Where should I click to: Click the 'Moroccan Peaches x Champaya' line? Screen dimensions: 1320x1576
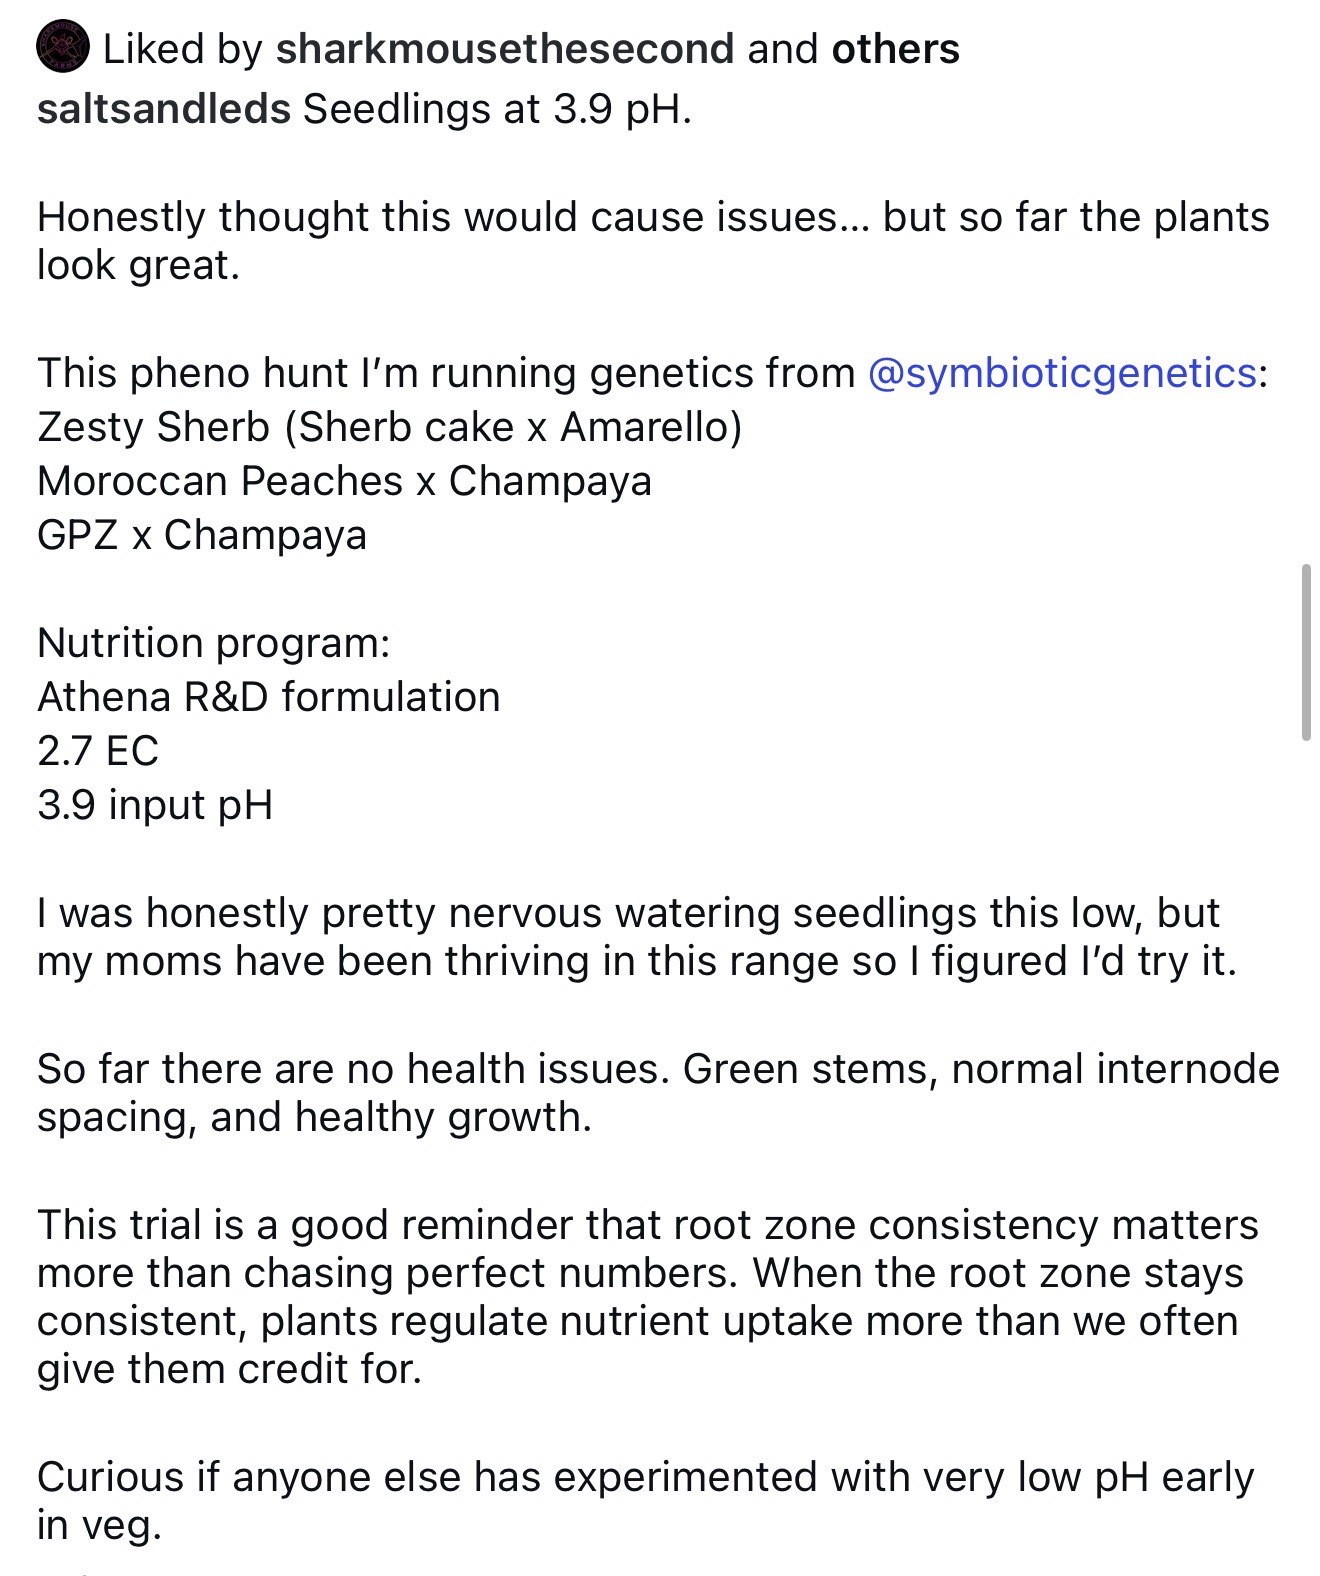click(x=344, y=481)
